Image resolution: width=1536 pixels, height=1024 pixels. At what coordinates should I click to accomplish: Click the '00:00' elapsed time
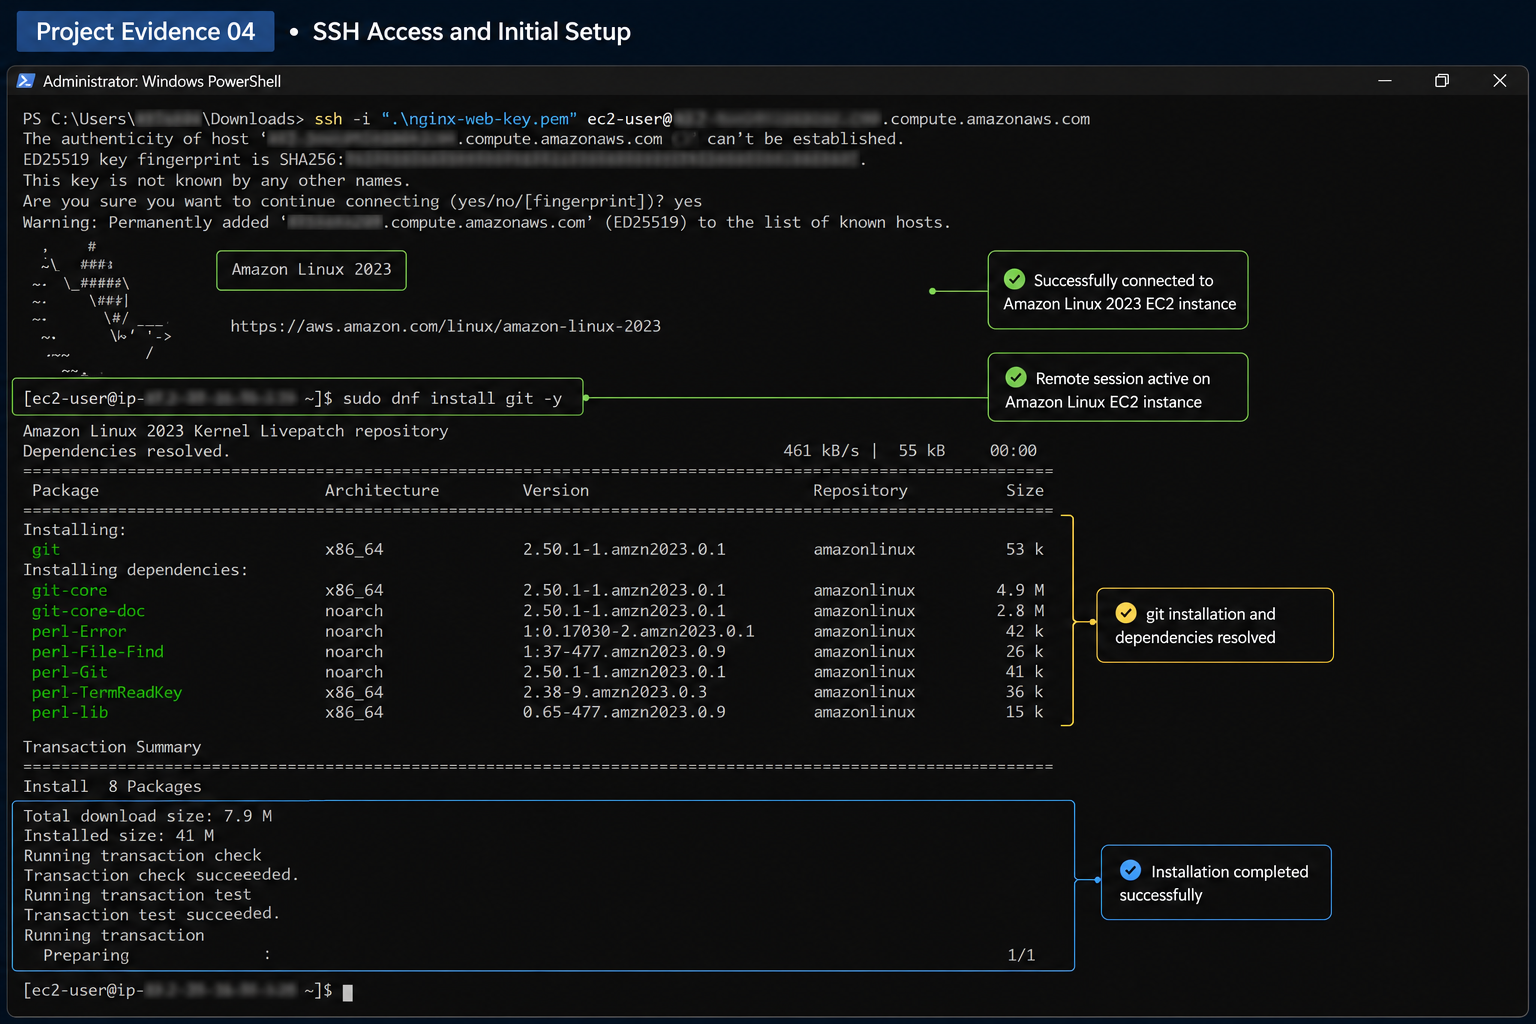(x=1013, y=451)
